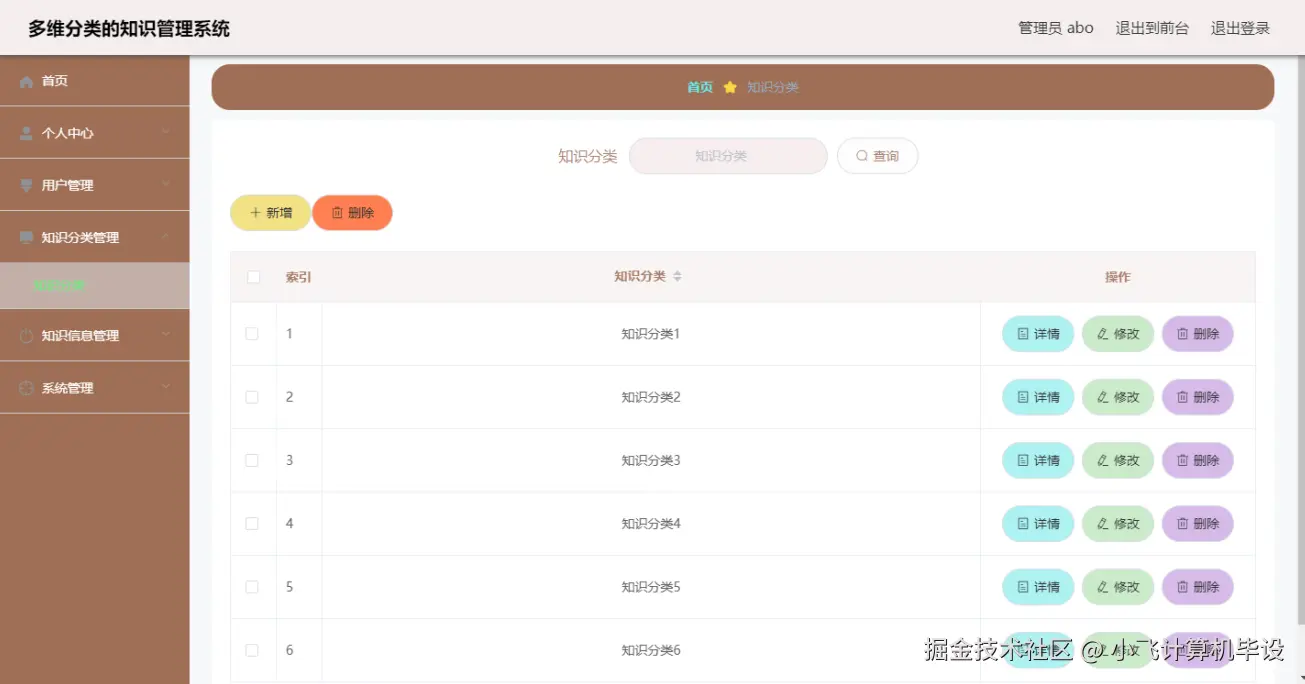The height and width of the screenshot is (684, 1305).
Task: Click 退出到前台 in the top bar
Action: (x=1152, y=27)
